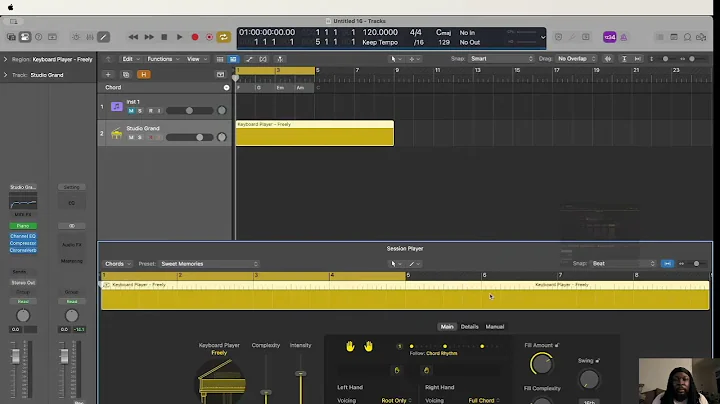
Task: Open the Note Pads icon
Action: coord(674,37)
